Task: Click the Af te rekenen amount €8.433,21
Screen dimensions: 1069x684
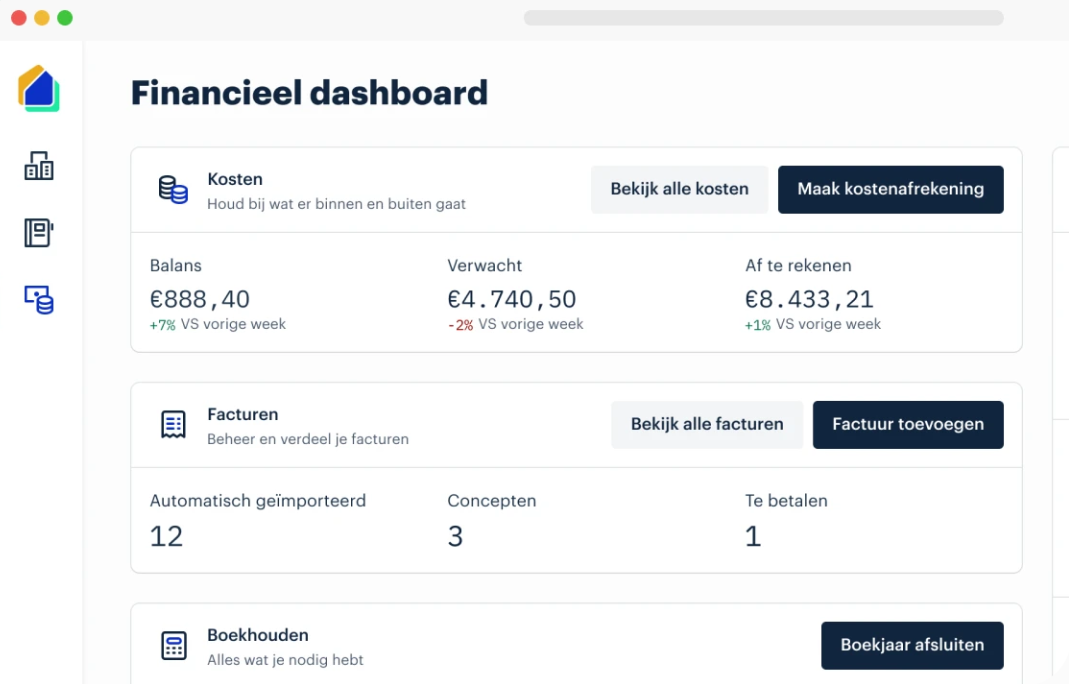Action: pos(809,299)
